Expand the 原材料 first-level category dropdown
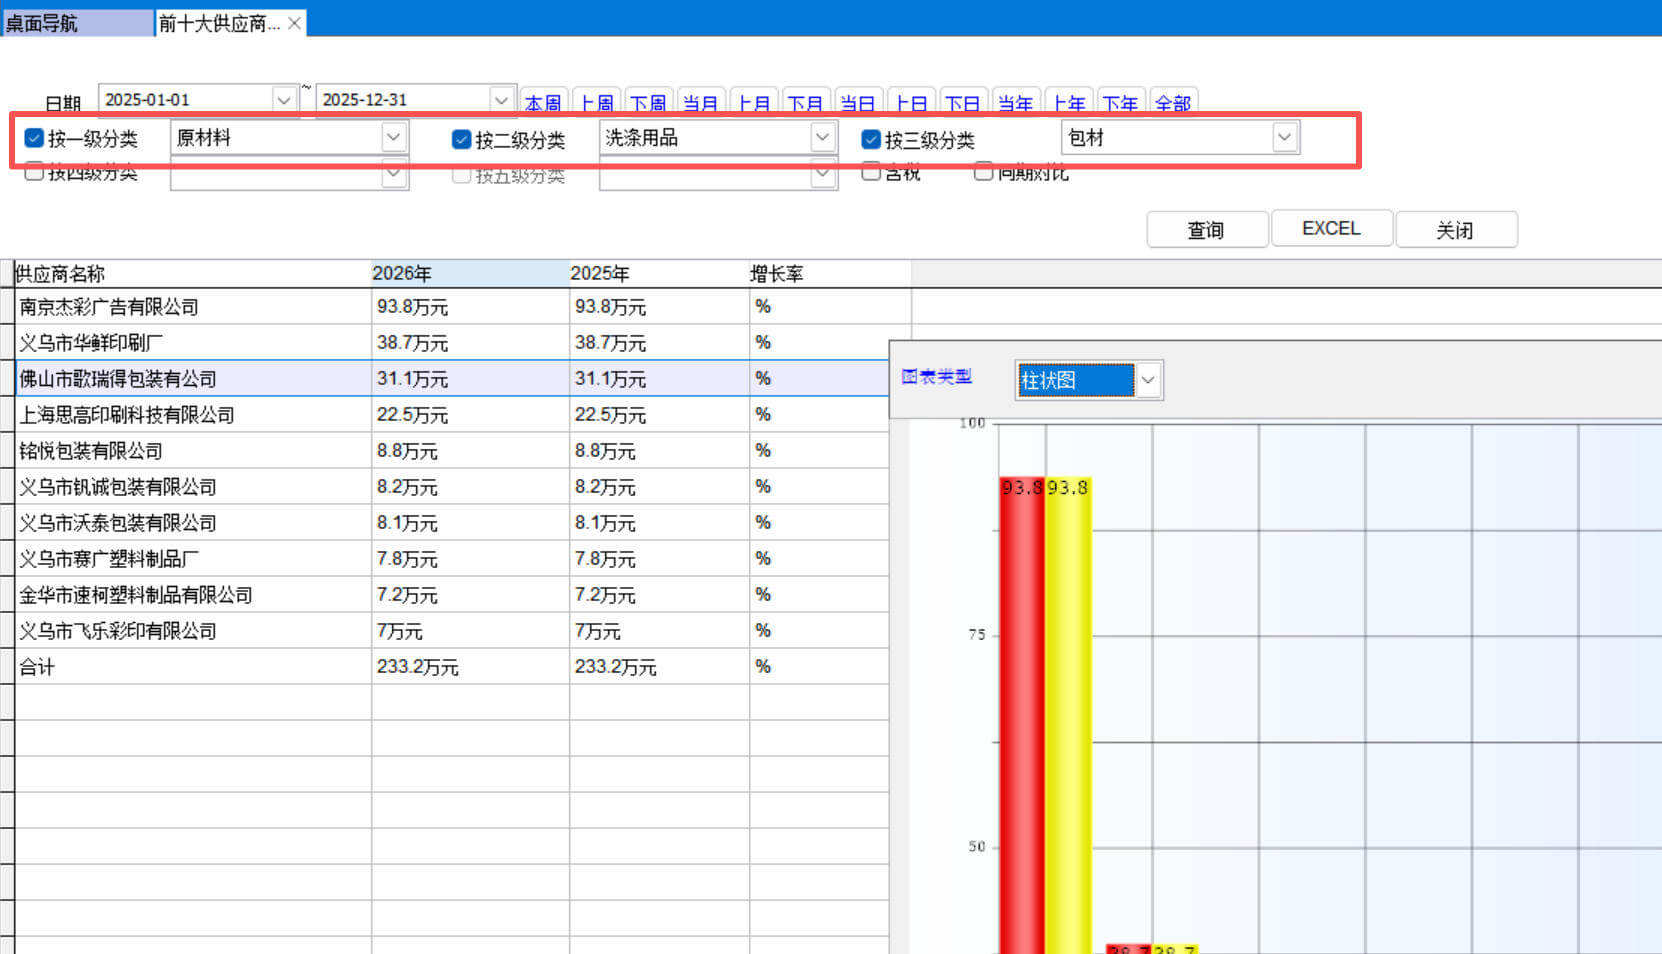Viewport: 1662px width, 954px height. click(x=394, y=137)
